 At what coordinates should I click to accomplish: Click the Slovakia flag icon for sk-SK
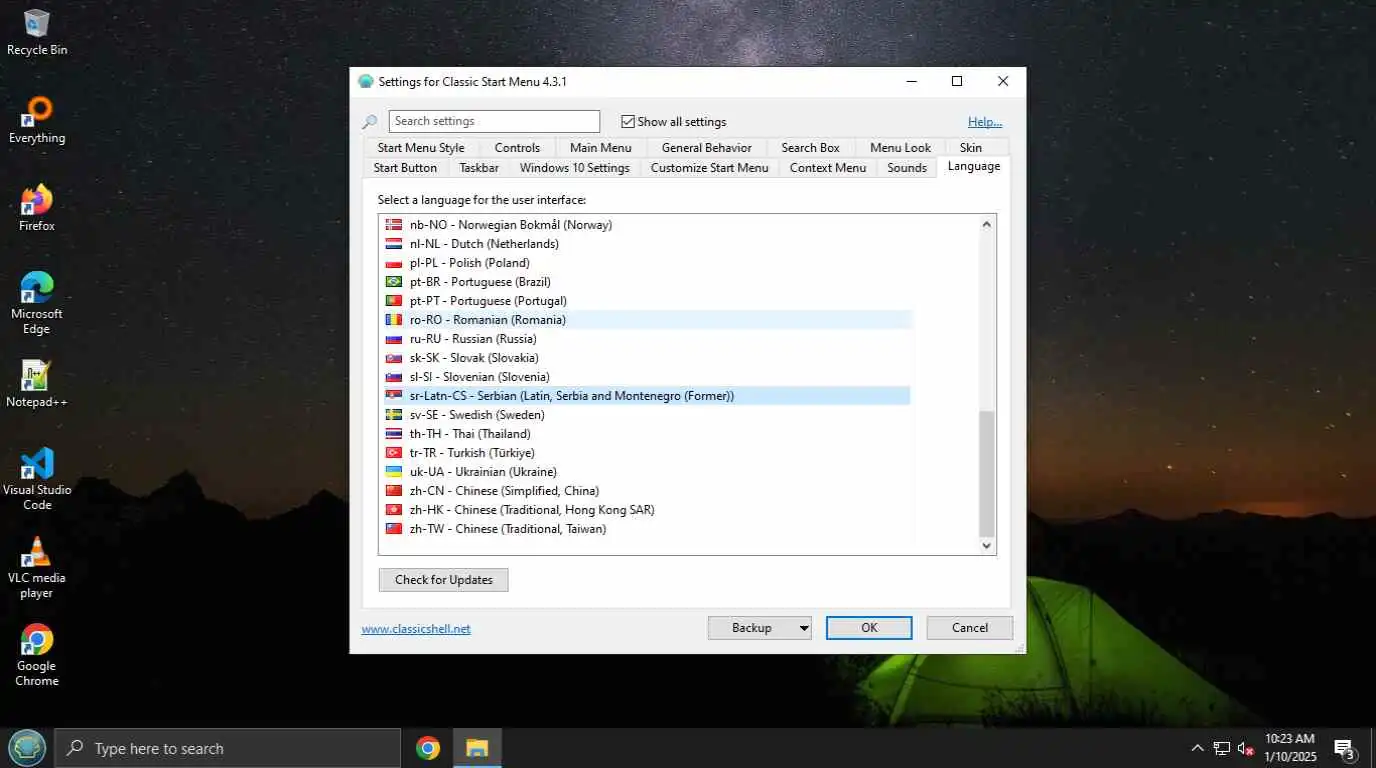point(394,358)
